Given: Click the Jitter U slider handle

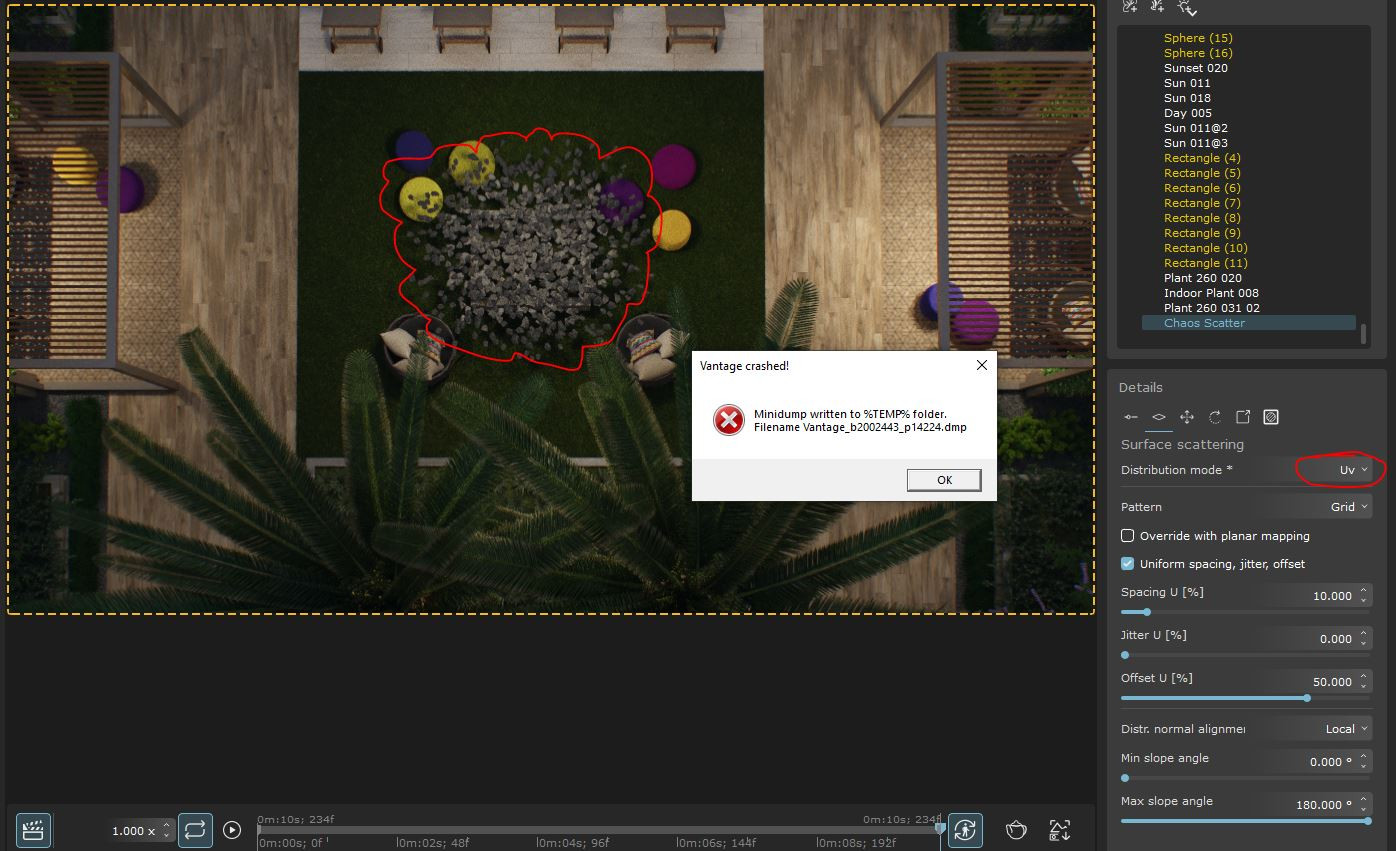Looking at the screenshot, I should click(1125, 655).
